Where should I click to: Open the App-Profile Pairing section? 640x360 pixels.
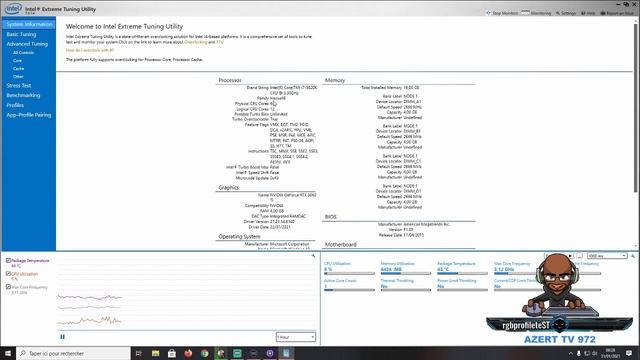click(x=29, y=115)
